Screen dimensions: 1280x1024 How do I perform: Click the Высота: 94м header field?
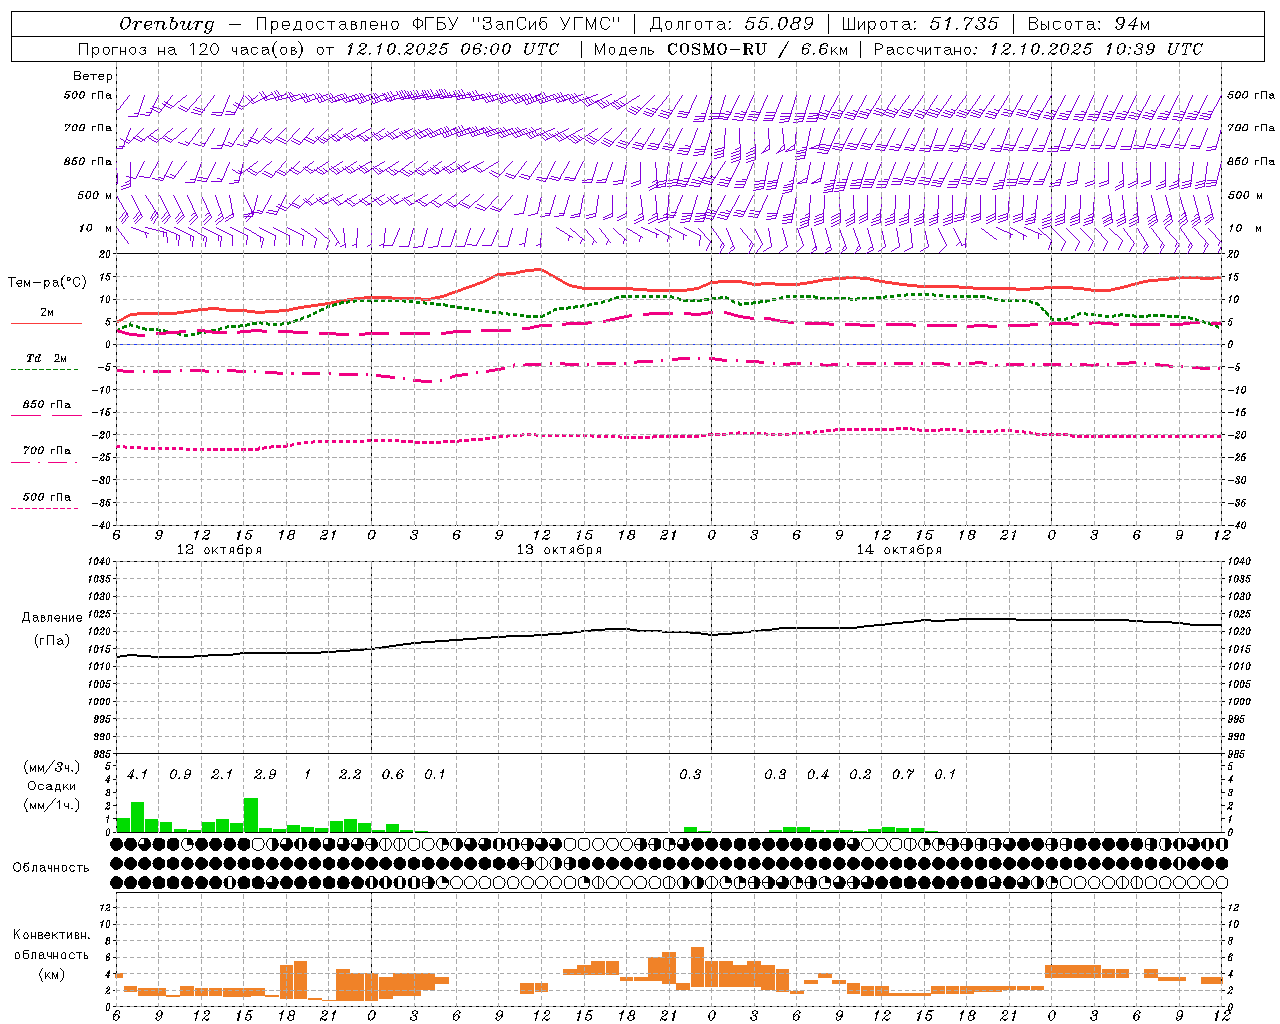(1089, 24)
